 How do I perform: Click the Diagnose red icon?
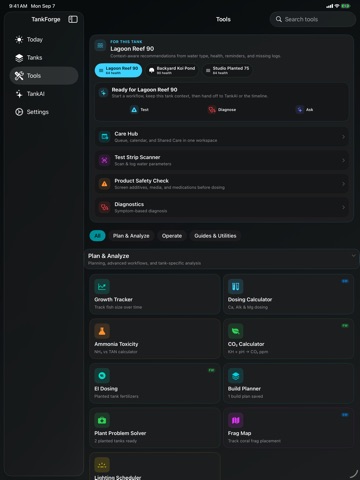pyautogui.click(x=212, y=110)
